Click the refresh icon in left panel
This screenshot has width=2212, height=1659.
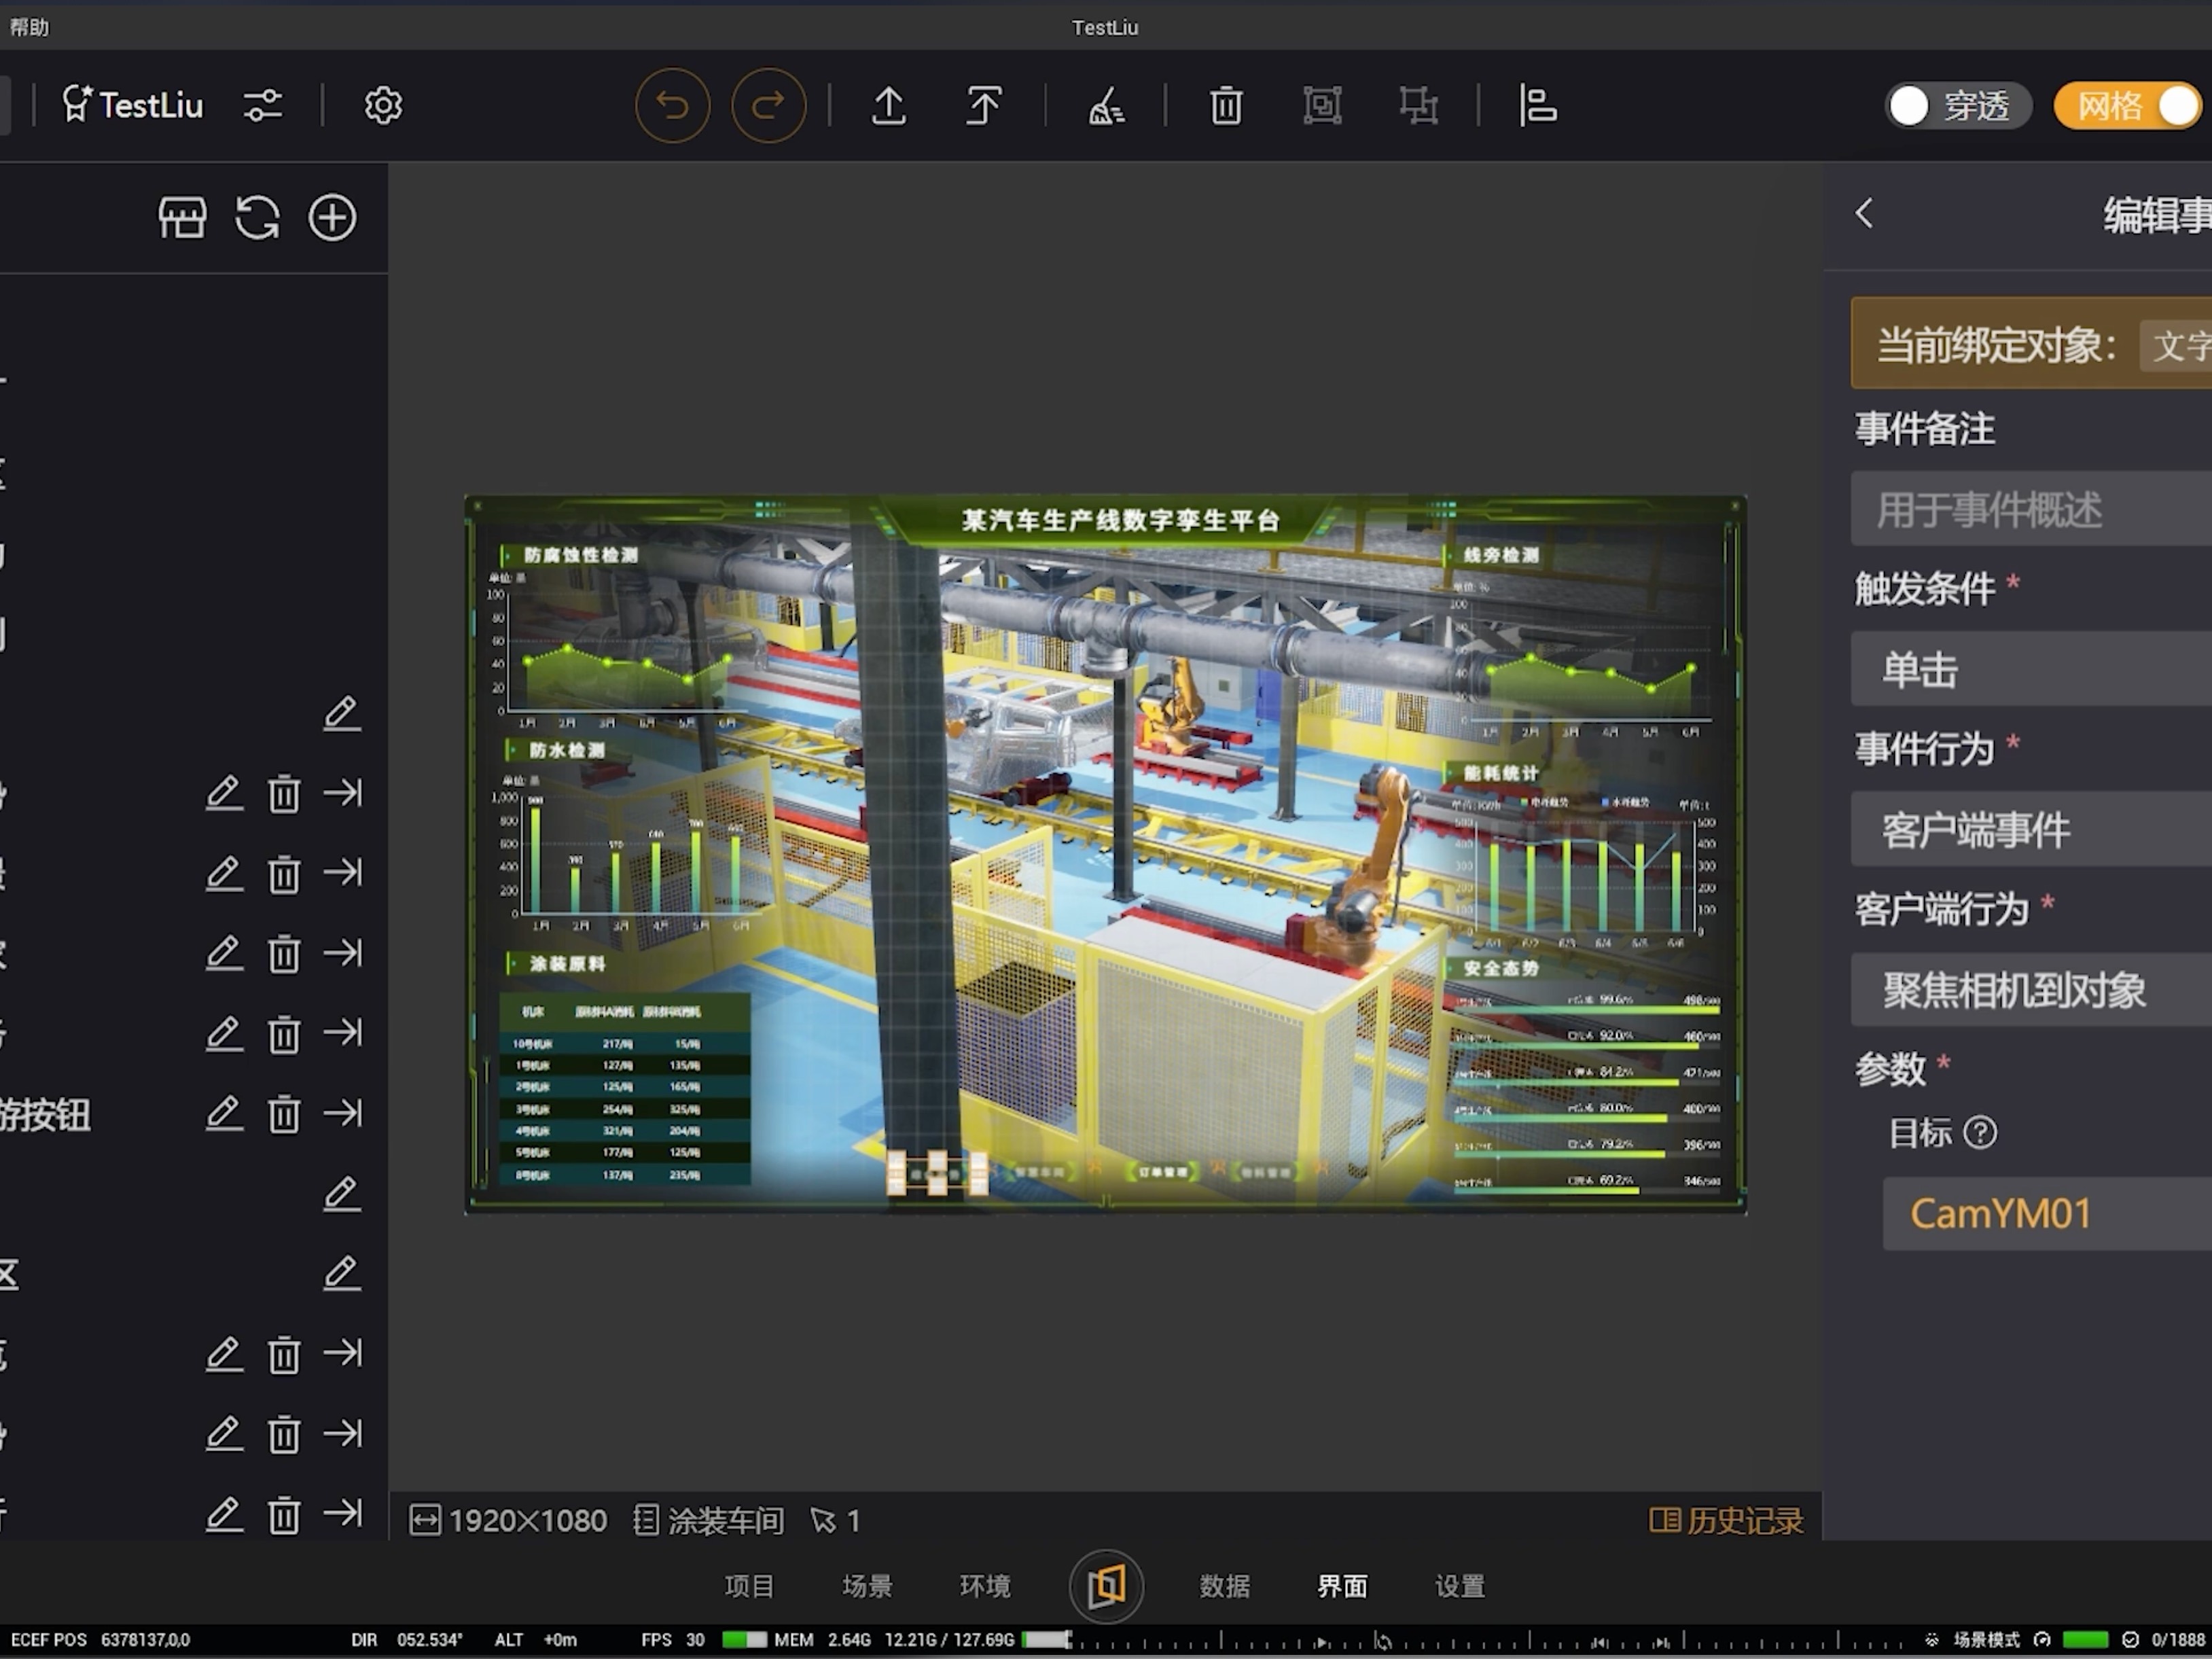point(257,217)
